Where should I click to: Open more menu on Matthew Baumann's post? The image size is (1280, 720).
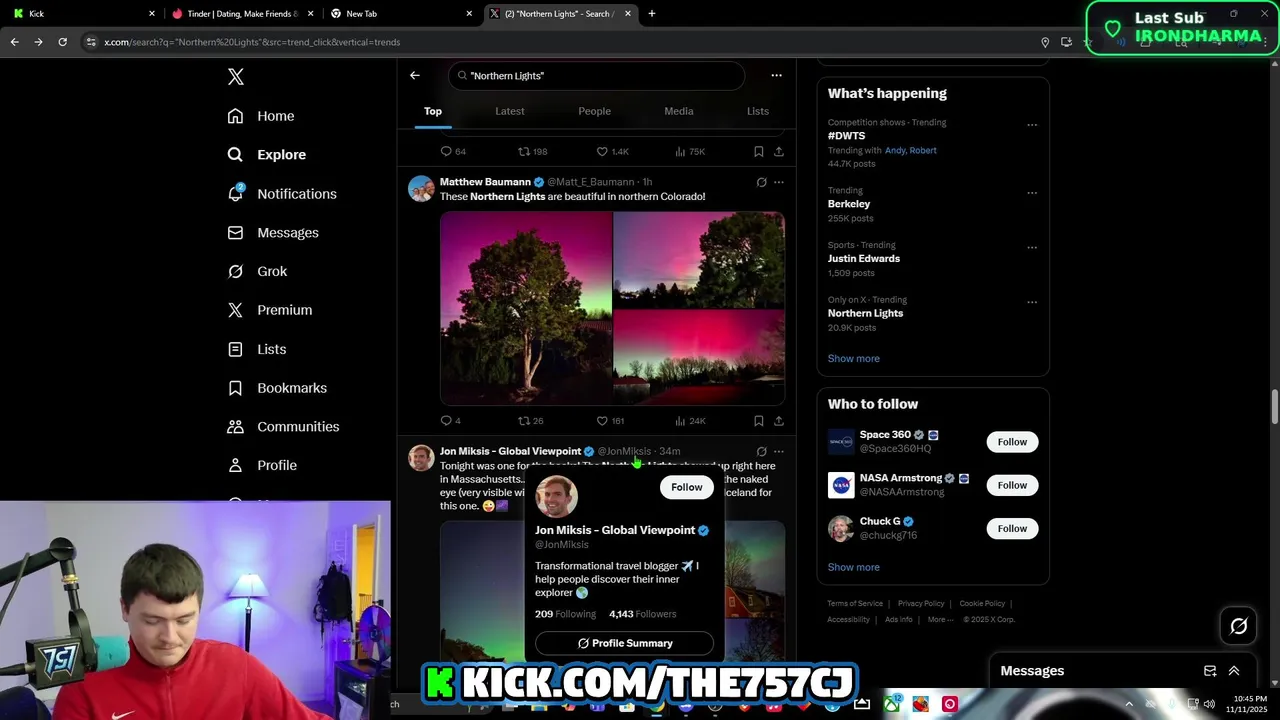[x=779, y=182]
